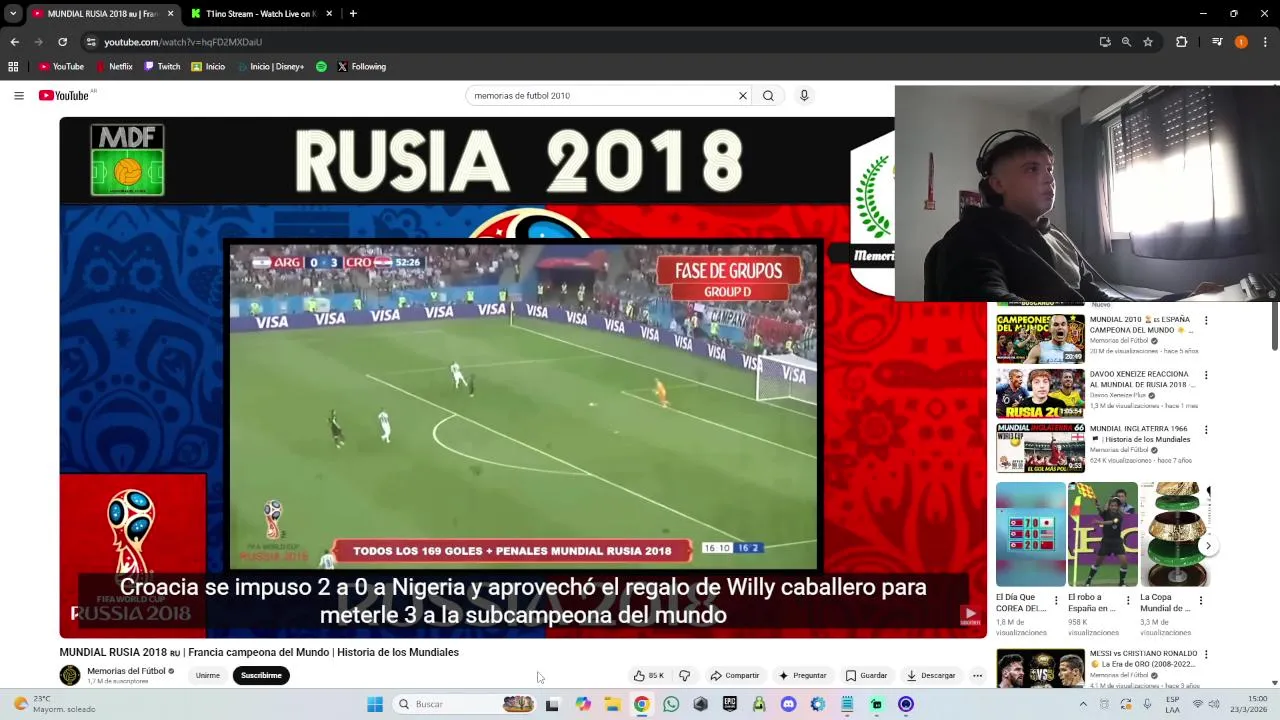Open options for 'El robo a España' short

coord(1128,601)
